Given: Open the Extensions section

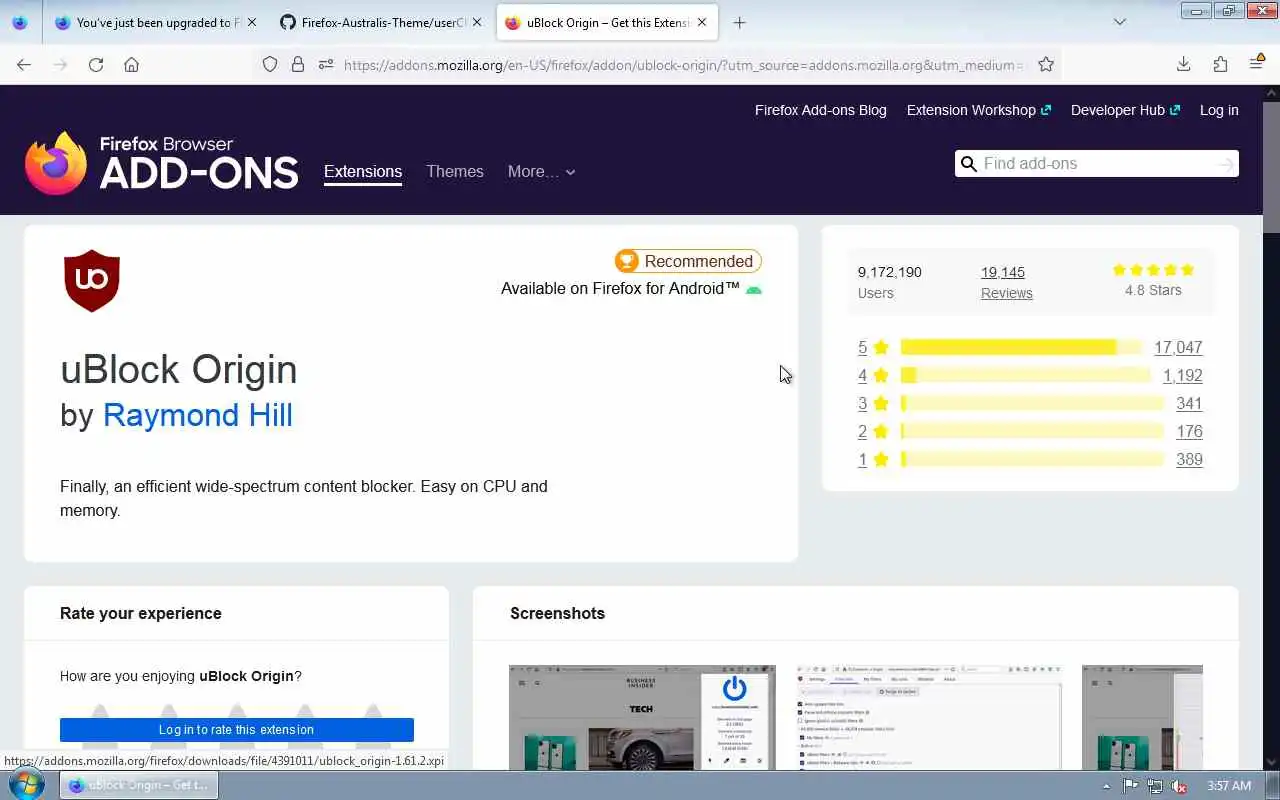Looking at the screenshot, I should click(x=363, y=171).
